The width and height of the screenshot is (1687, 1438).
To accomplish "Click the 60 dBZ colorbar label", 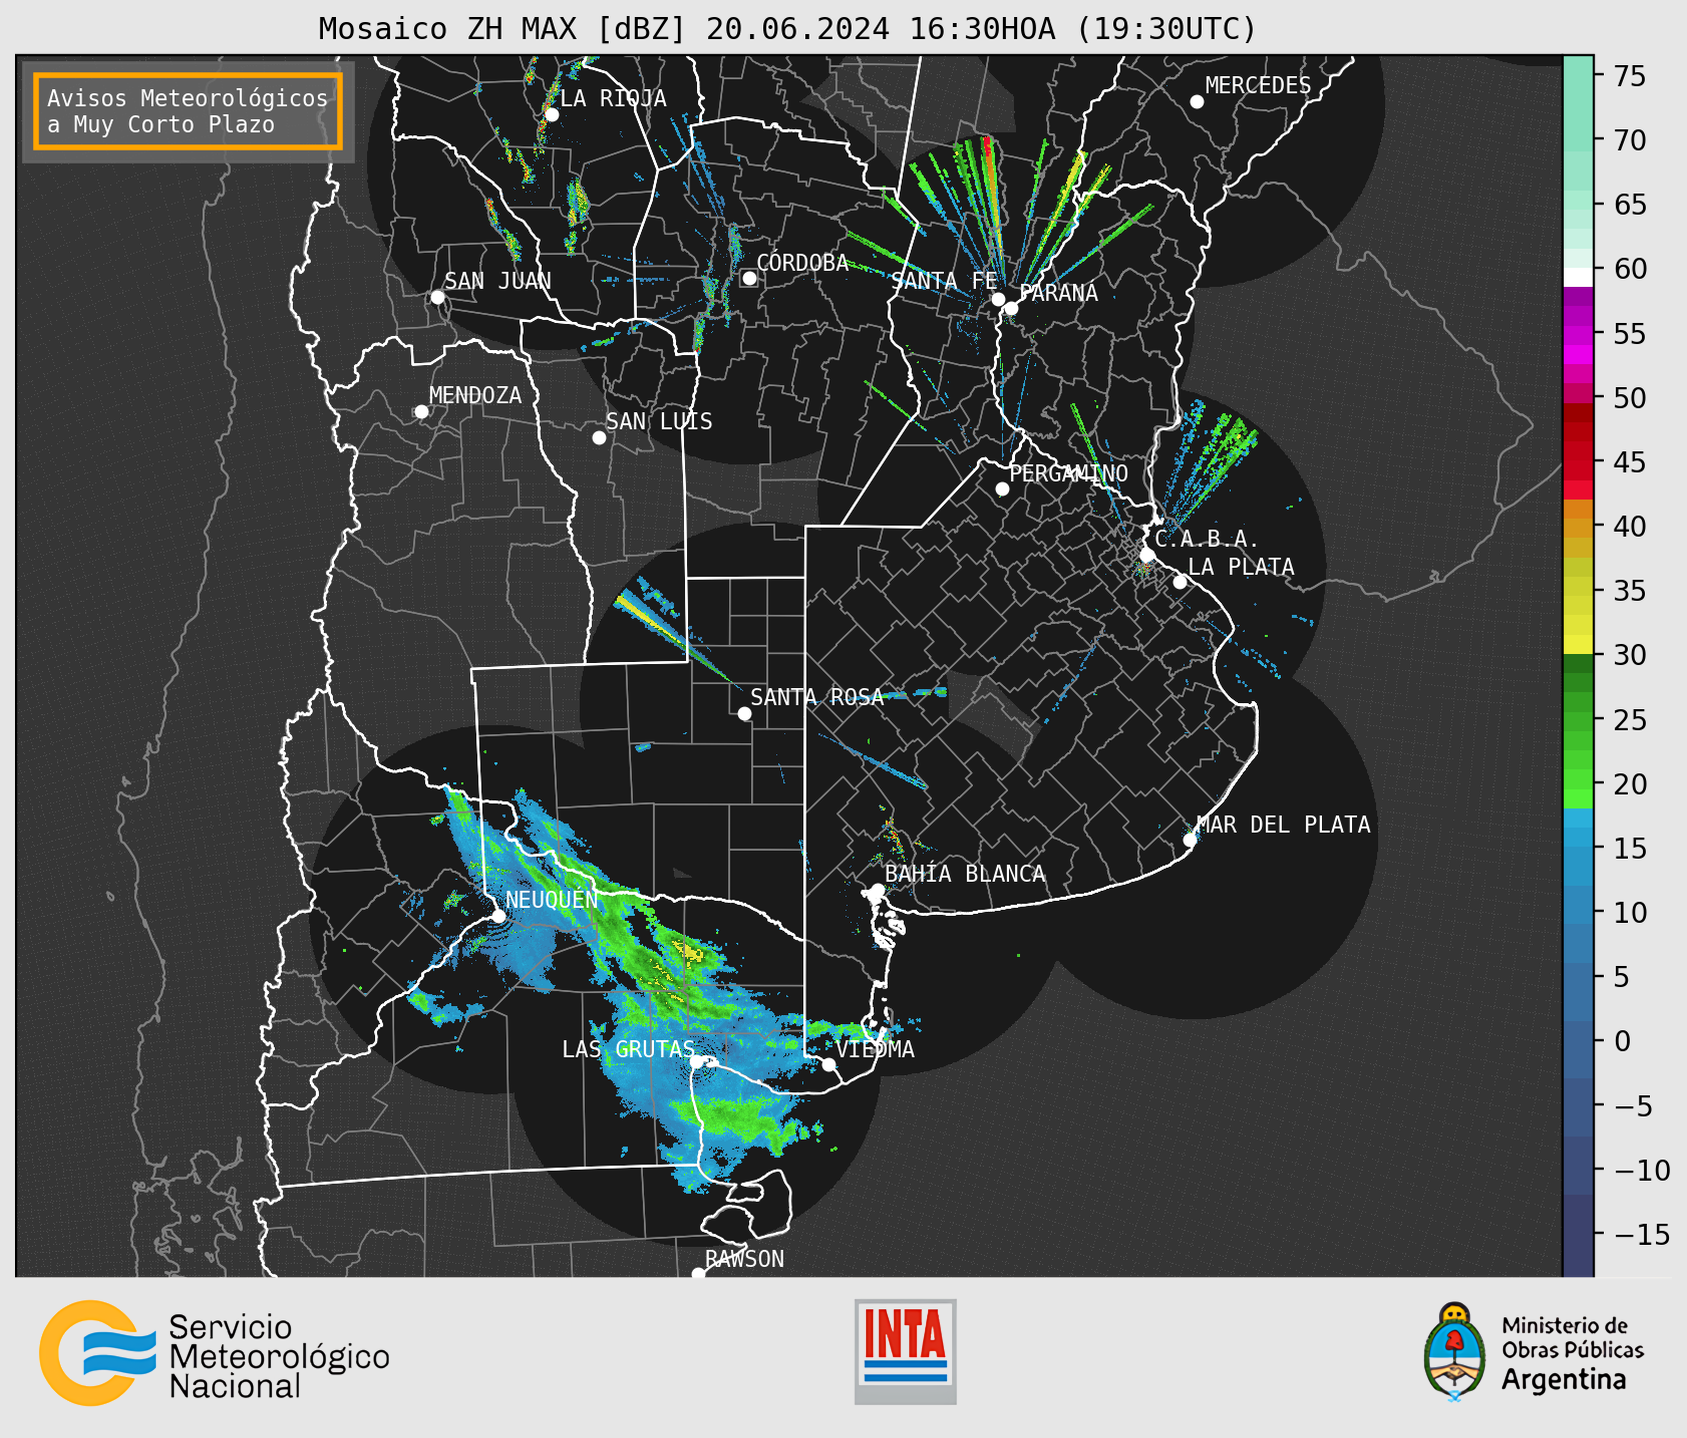I will tap(1629, 269).
